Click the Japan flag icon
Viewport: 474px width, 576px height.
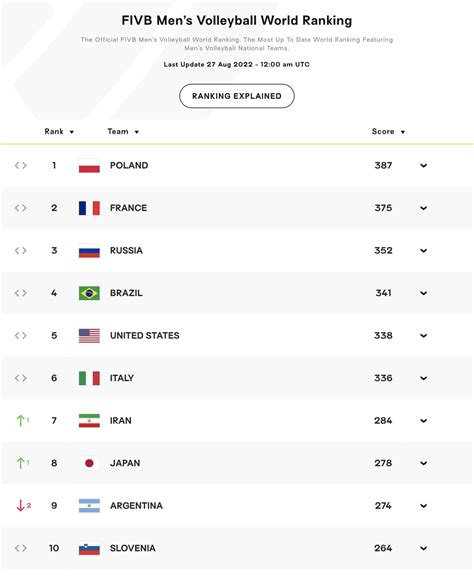coord(89,463)
